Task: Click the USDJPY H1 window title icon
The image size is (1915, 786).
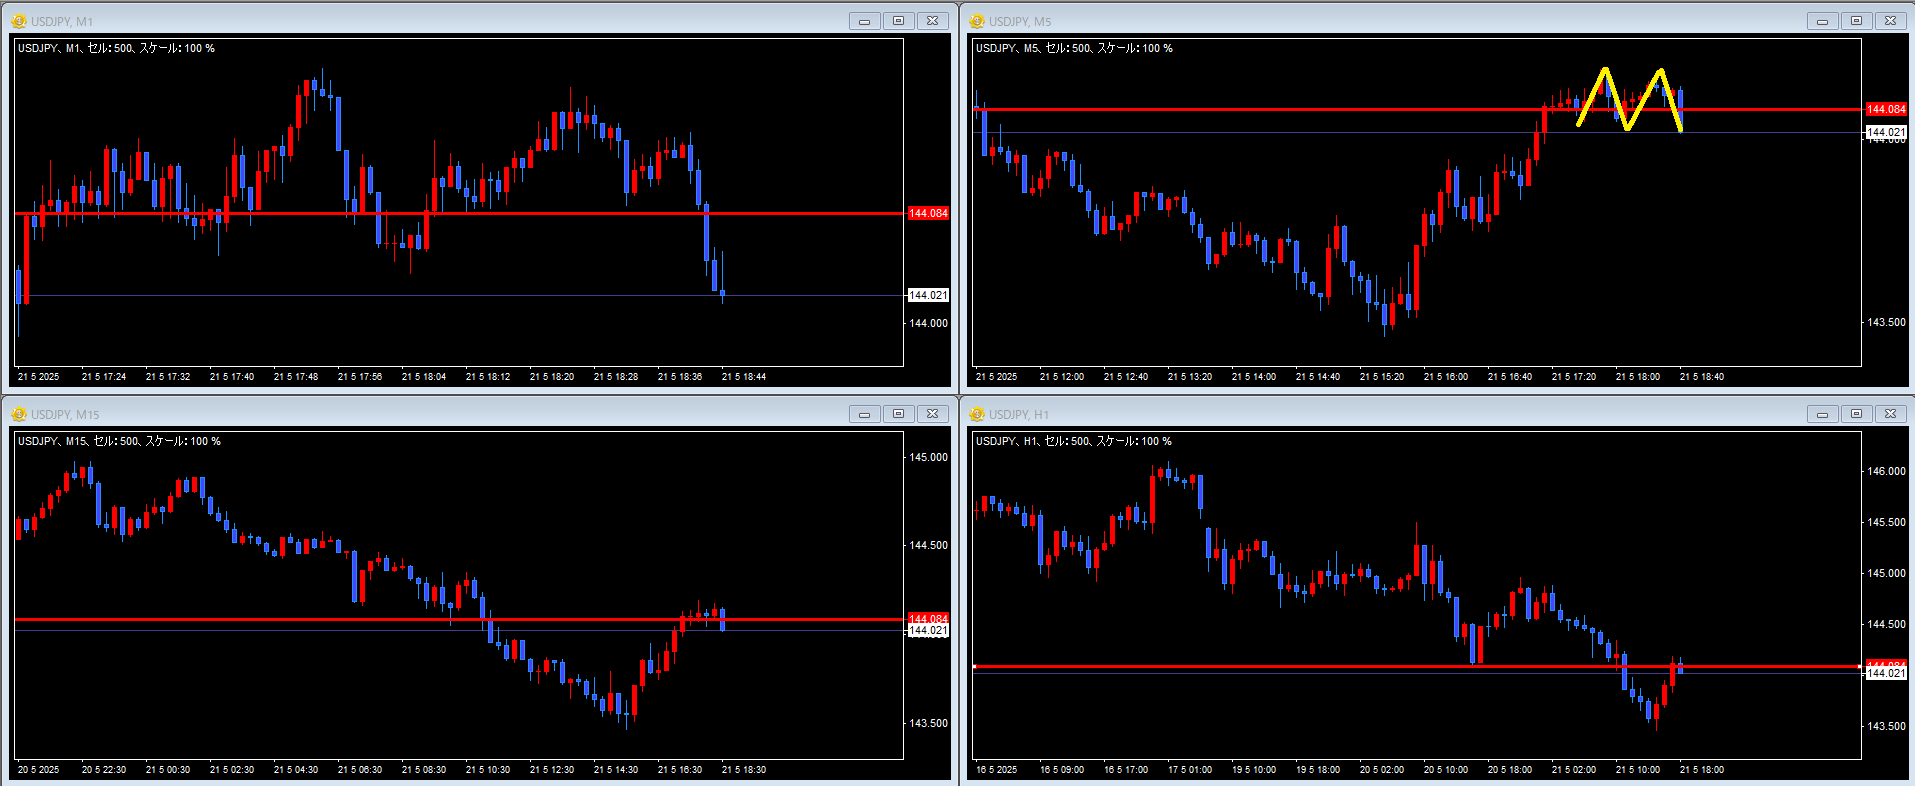Action: click(977, 414)
